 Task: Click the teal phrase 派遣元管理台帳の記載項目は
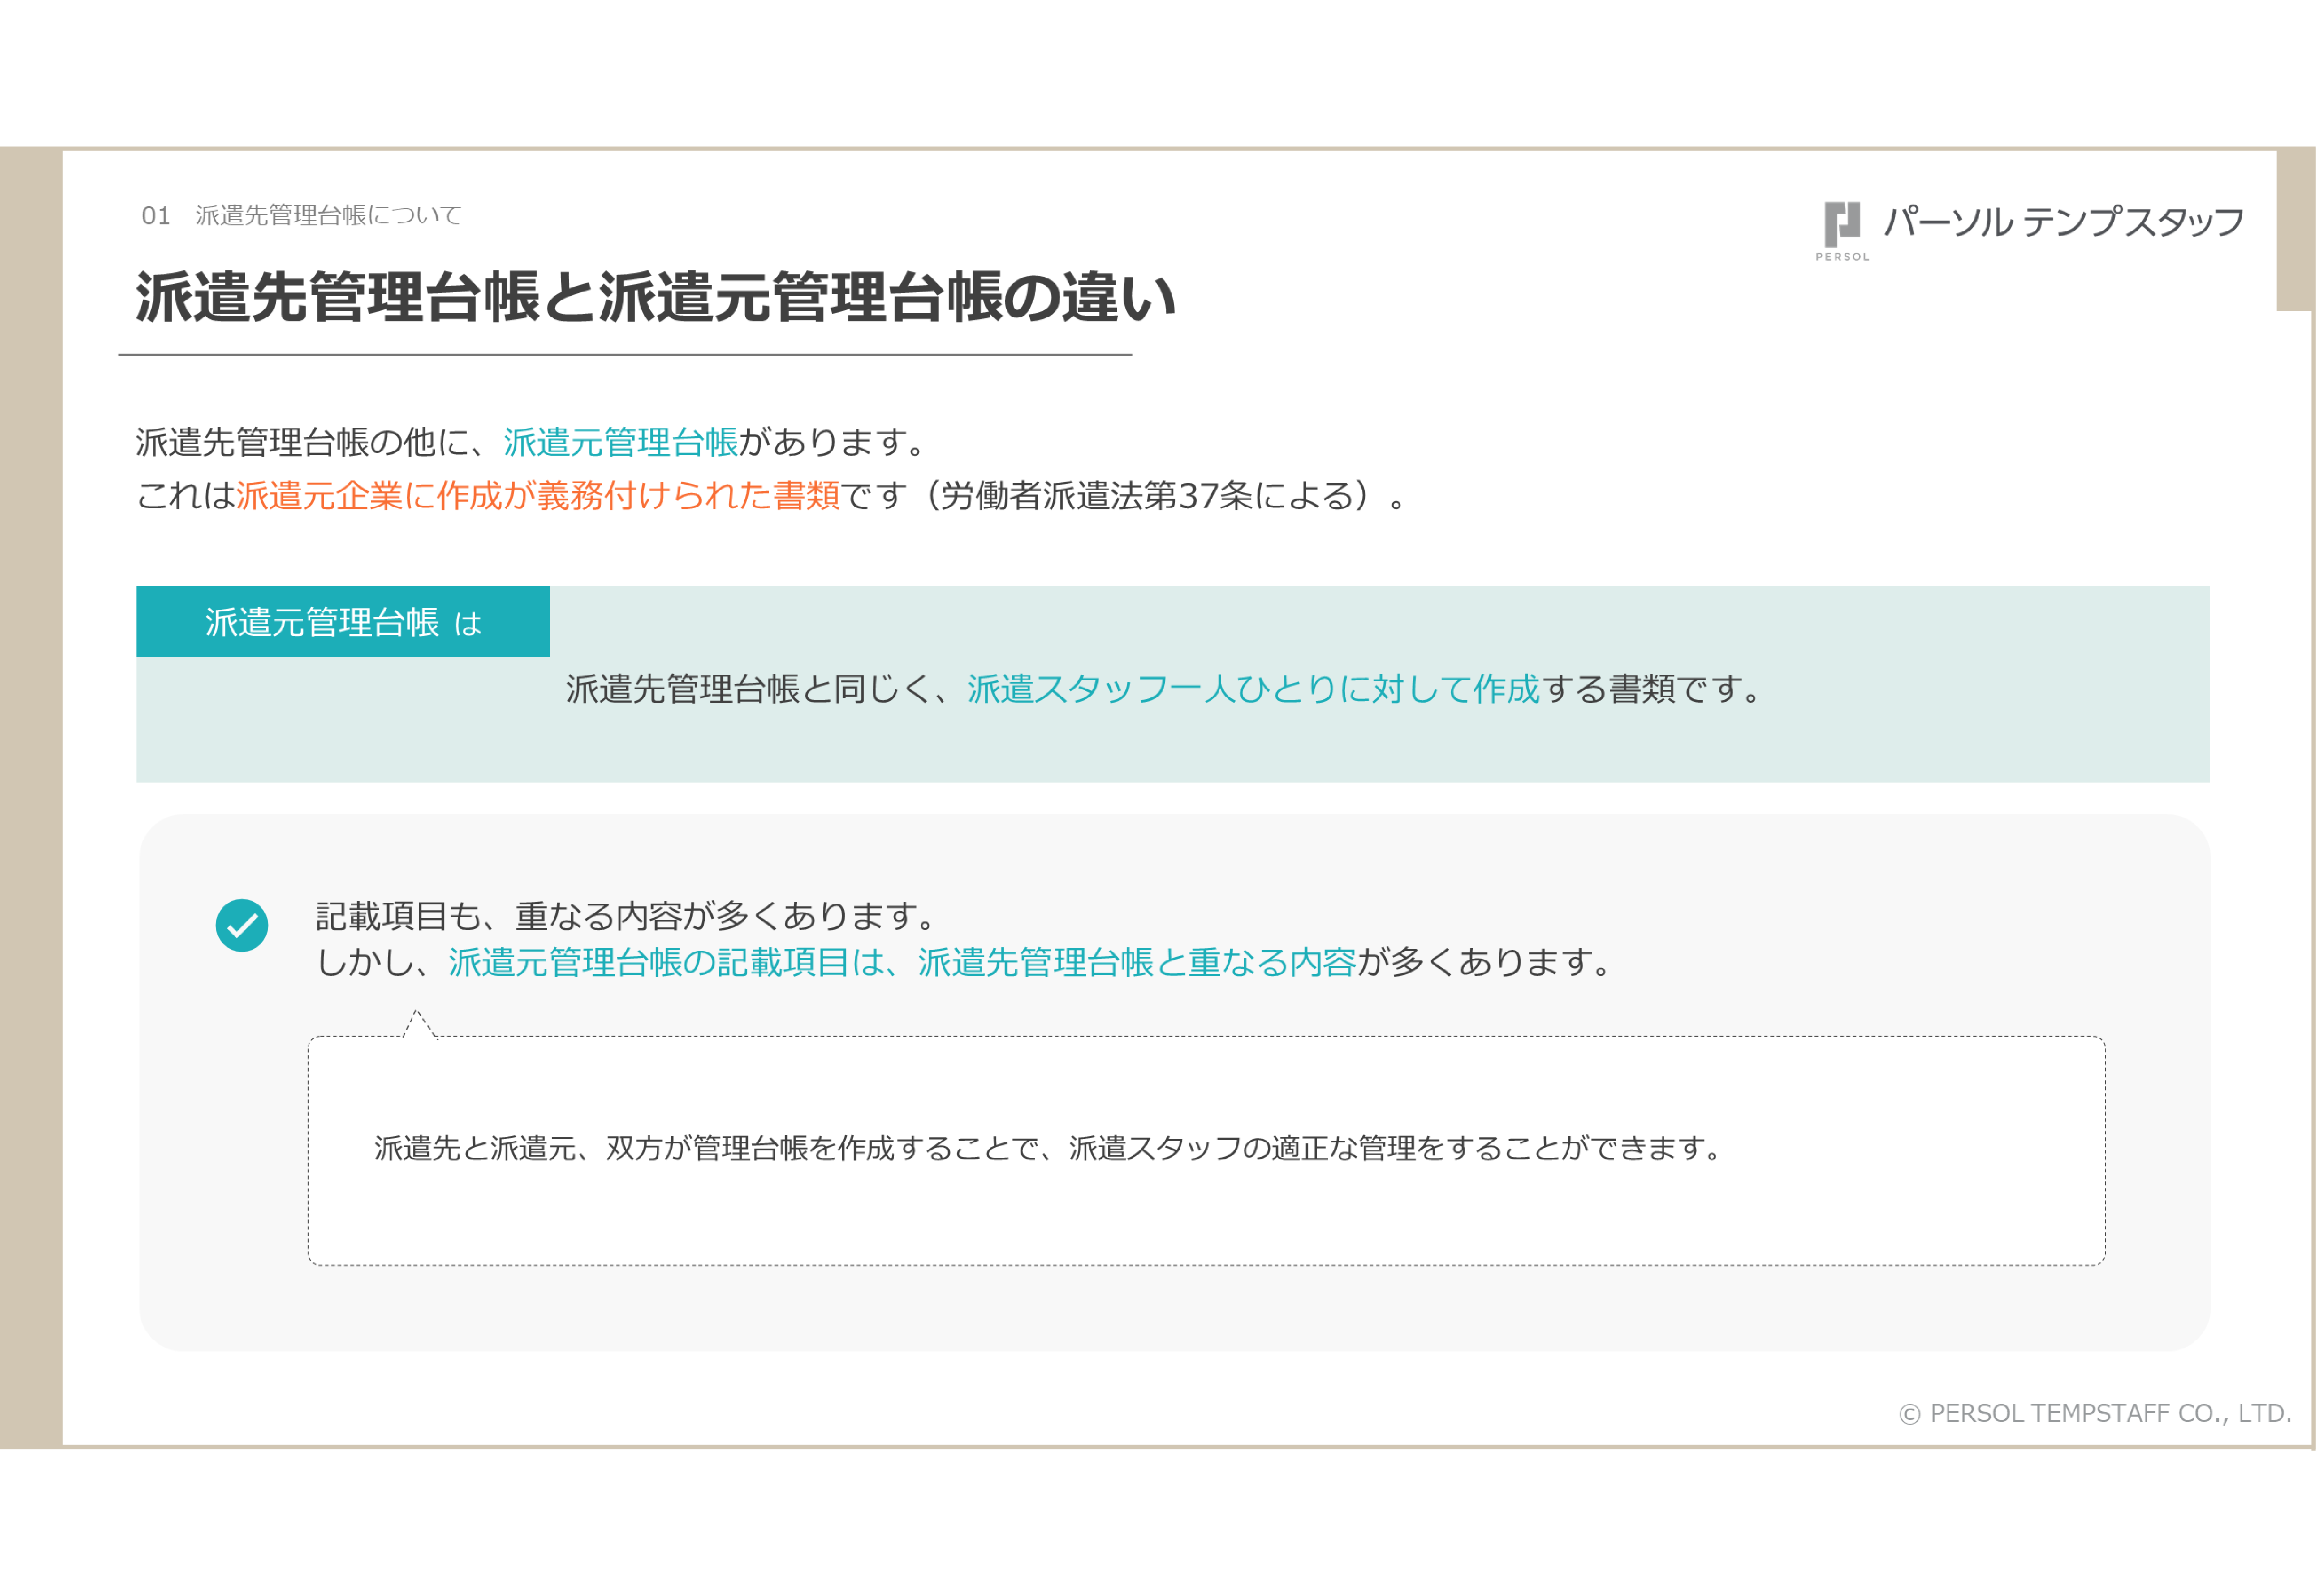(x=666, y=962)
